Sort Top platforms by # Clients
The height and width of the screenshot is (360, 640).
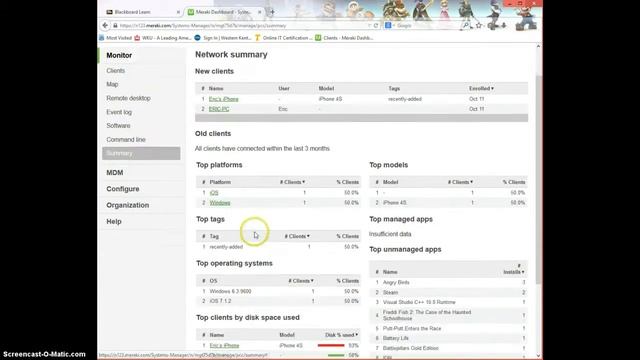293,182
